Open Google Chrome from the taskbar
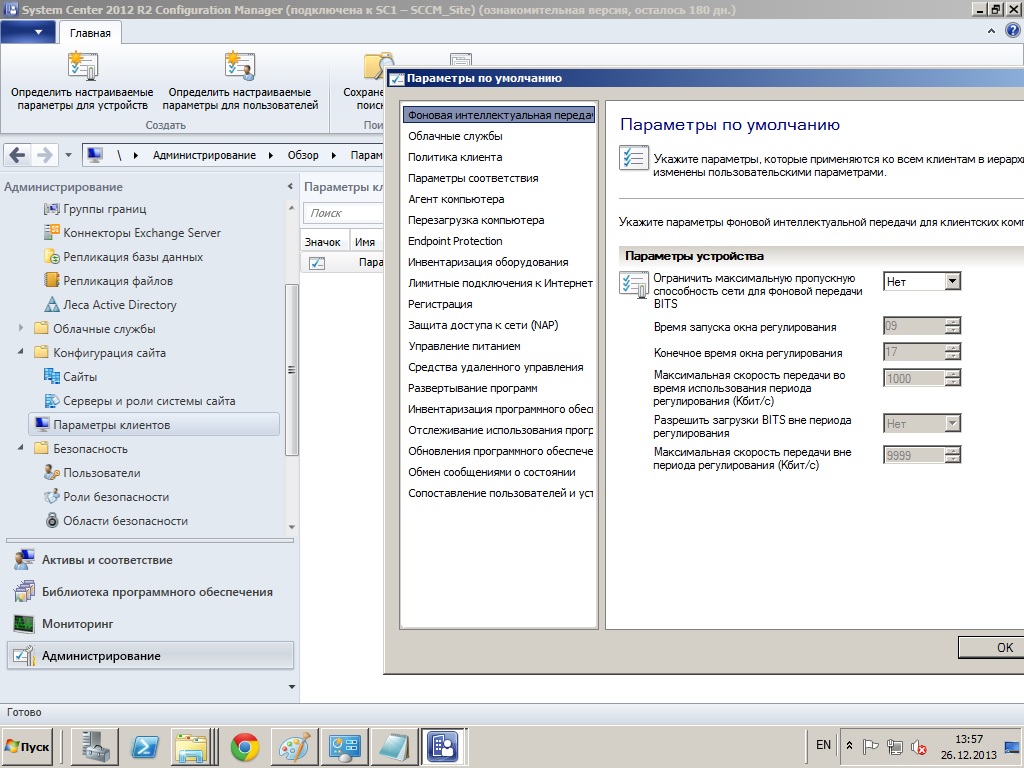This screenshot has width=1024, height=768. pyautogui.click(x=245, y=746)
